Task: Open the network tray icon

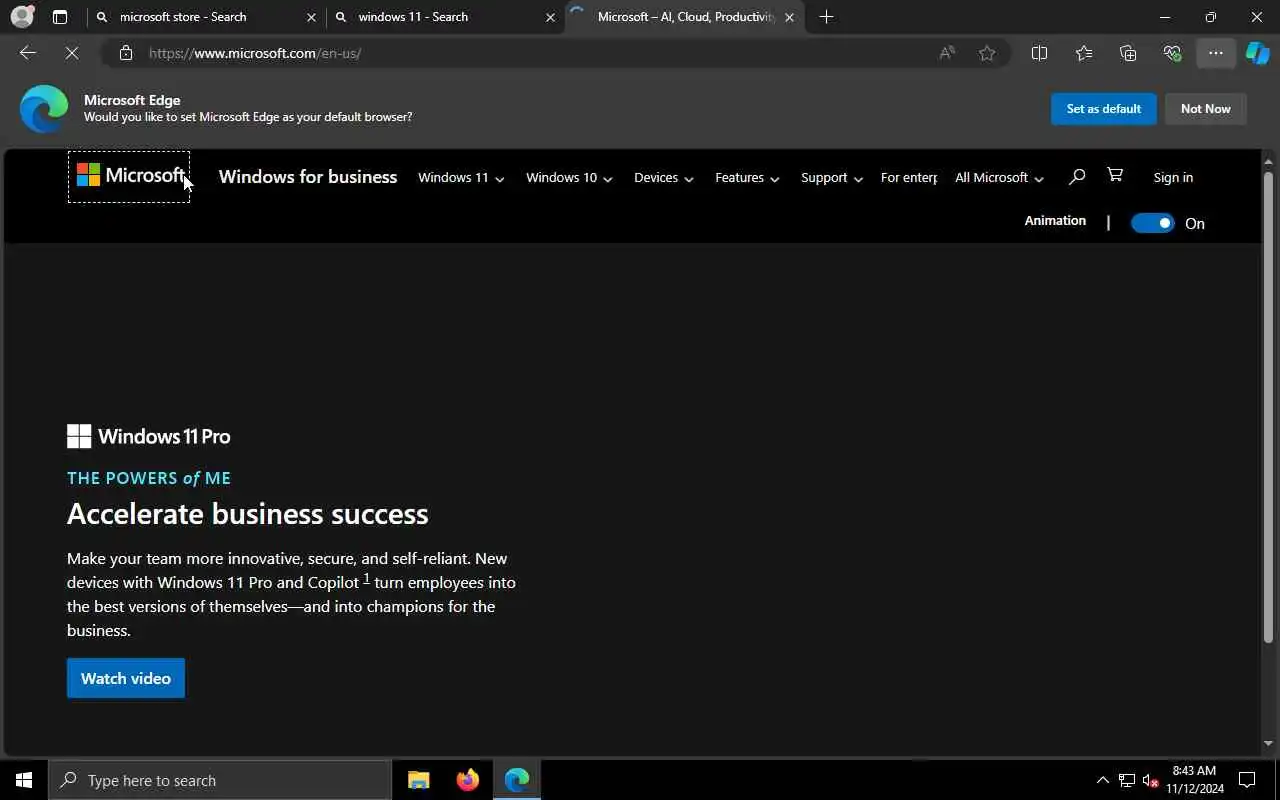Action: [x=1126, y=780]
